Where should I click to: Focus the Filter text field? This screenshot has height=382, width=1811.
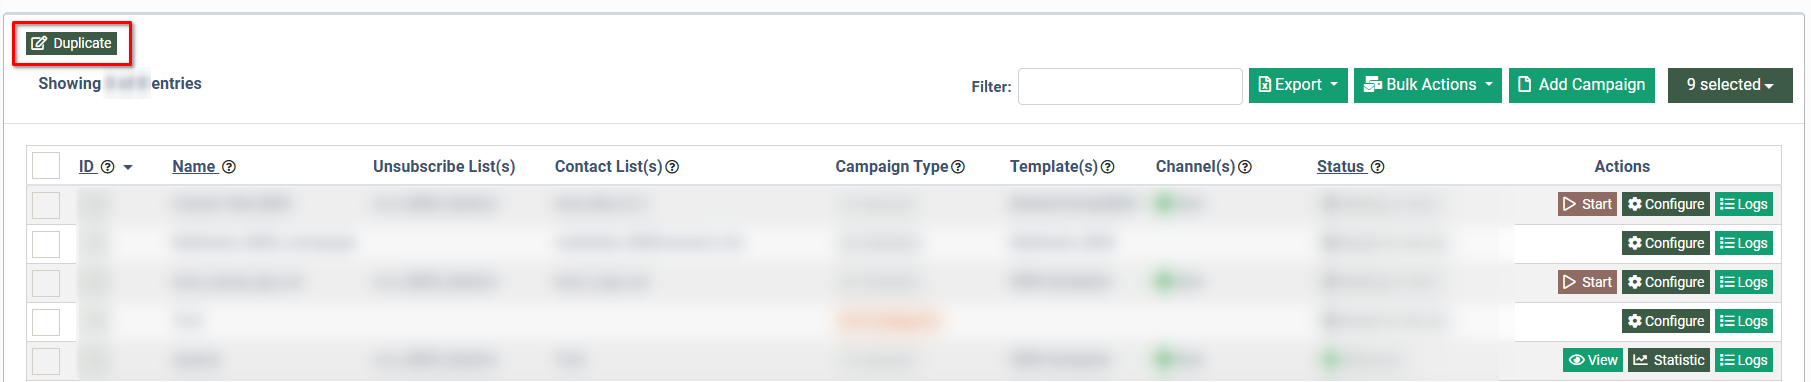[1130, 86]
